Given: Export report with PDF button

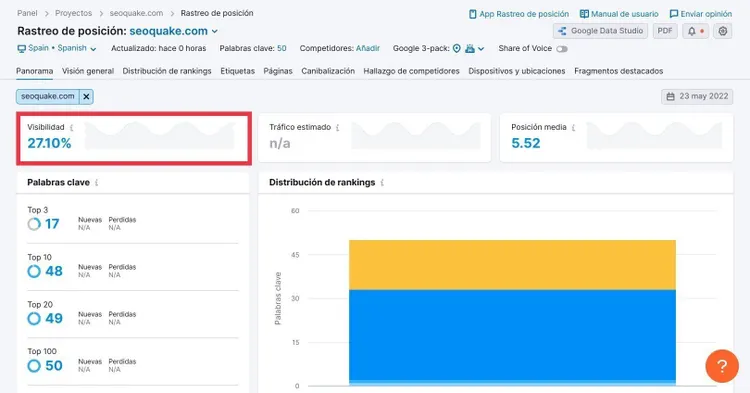Looking at the screenshot, I should [665, 31].
